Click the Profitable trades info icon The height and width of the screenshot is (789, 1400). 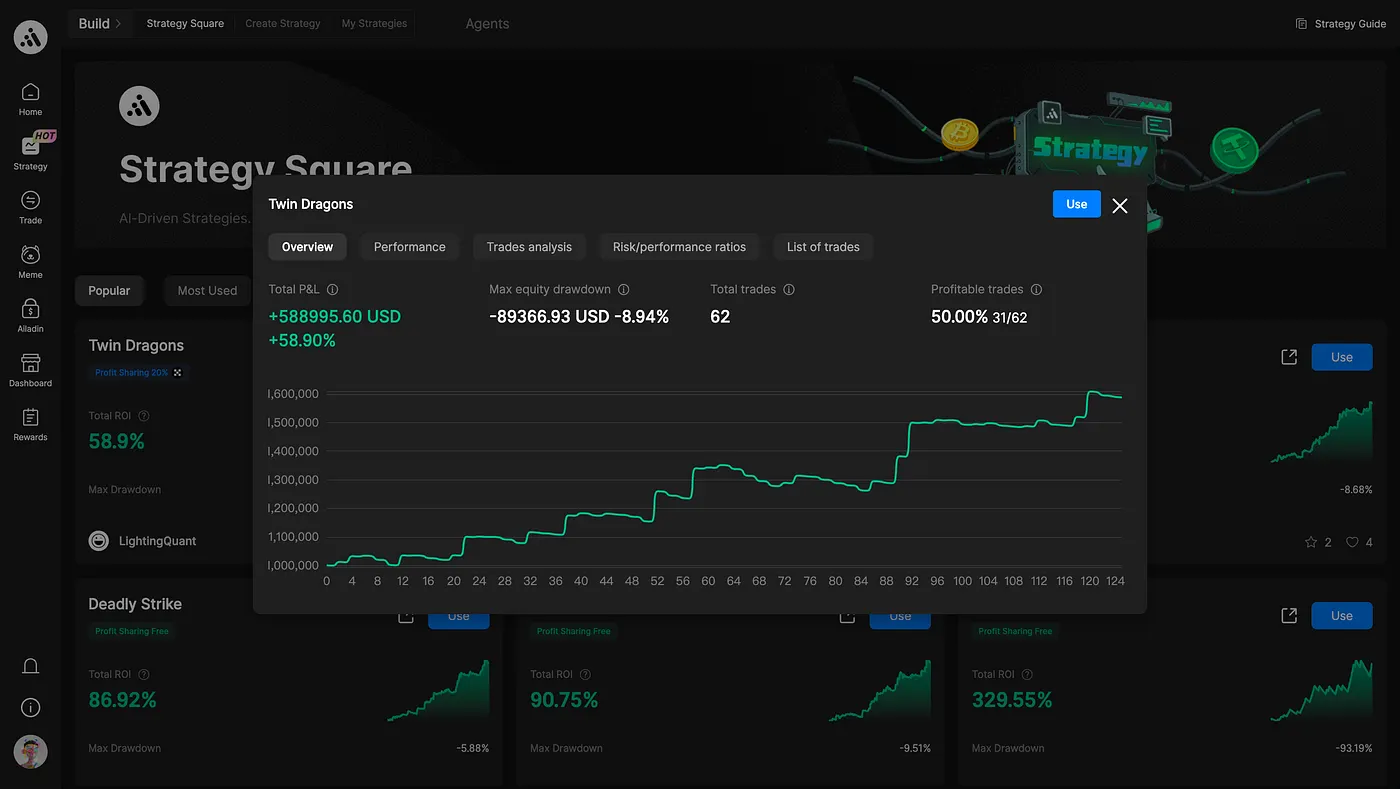click(x=1036, y=289)
